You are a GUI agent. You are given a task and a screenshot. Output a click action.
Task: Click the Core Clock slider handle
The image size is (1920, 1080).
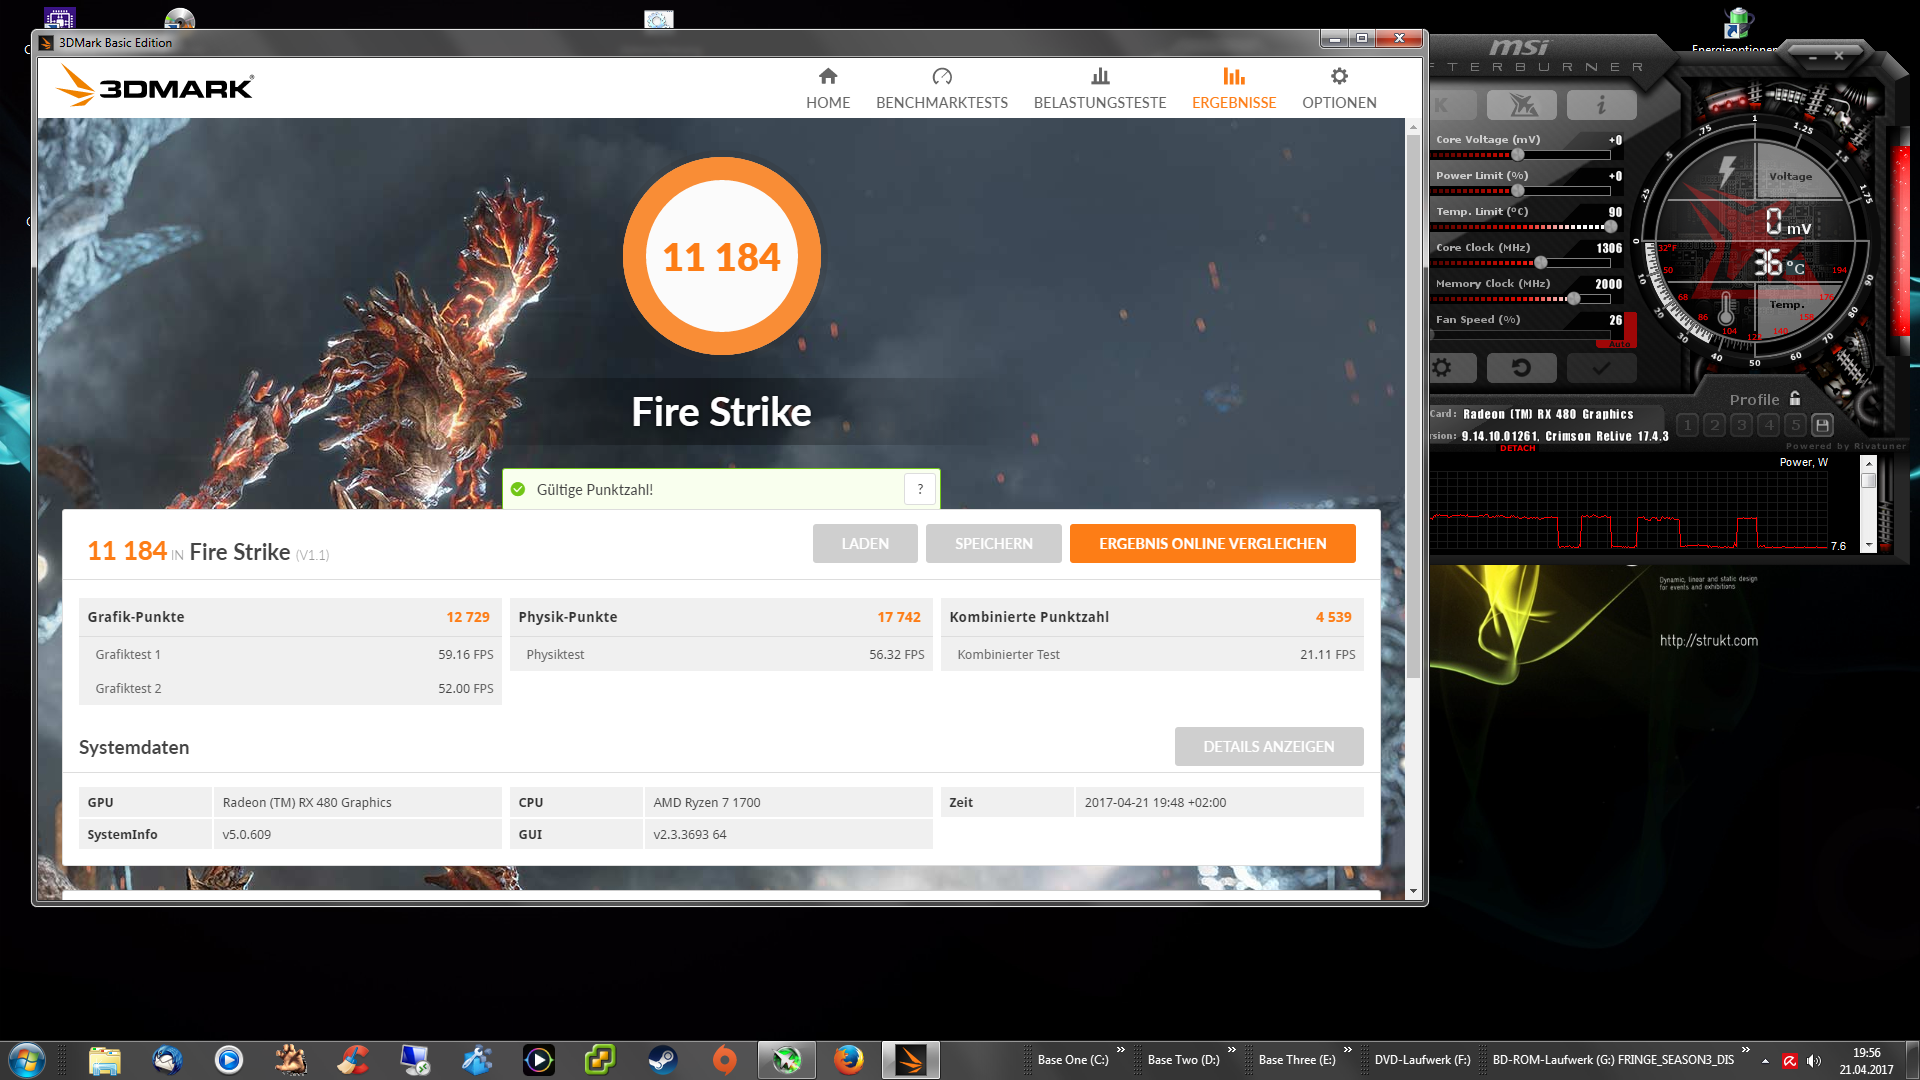coord(1541,263)
